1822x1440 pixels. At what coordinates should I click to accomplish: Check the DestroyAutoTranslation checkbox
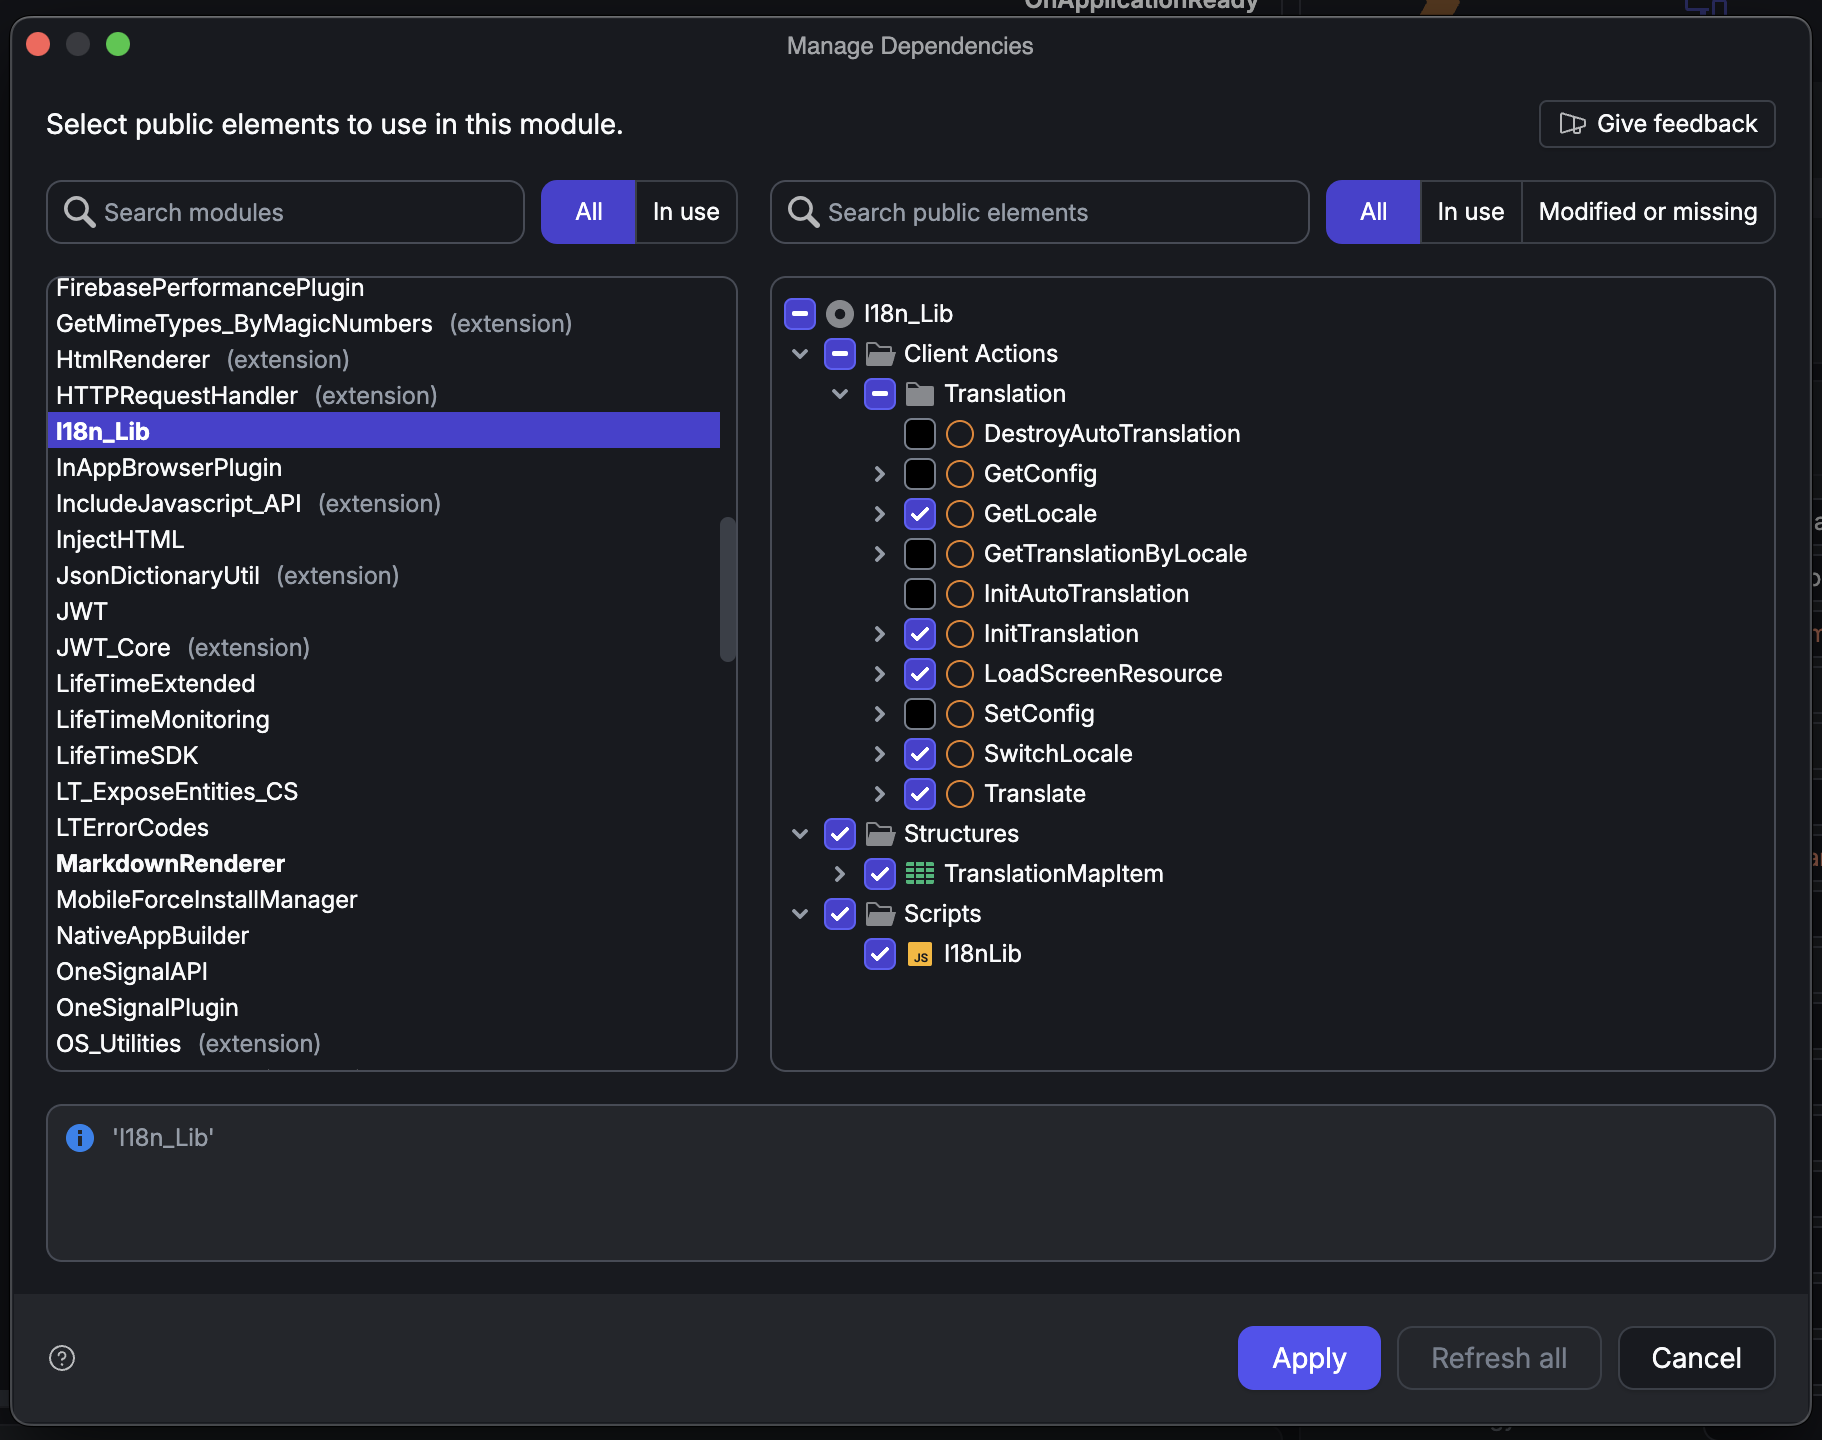pos(920,434)
